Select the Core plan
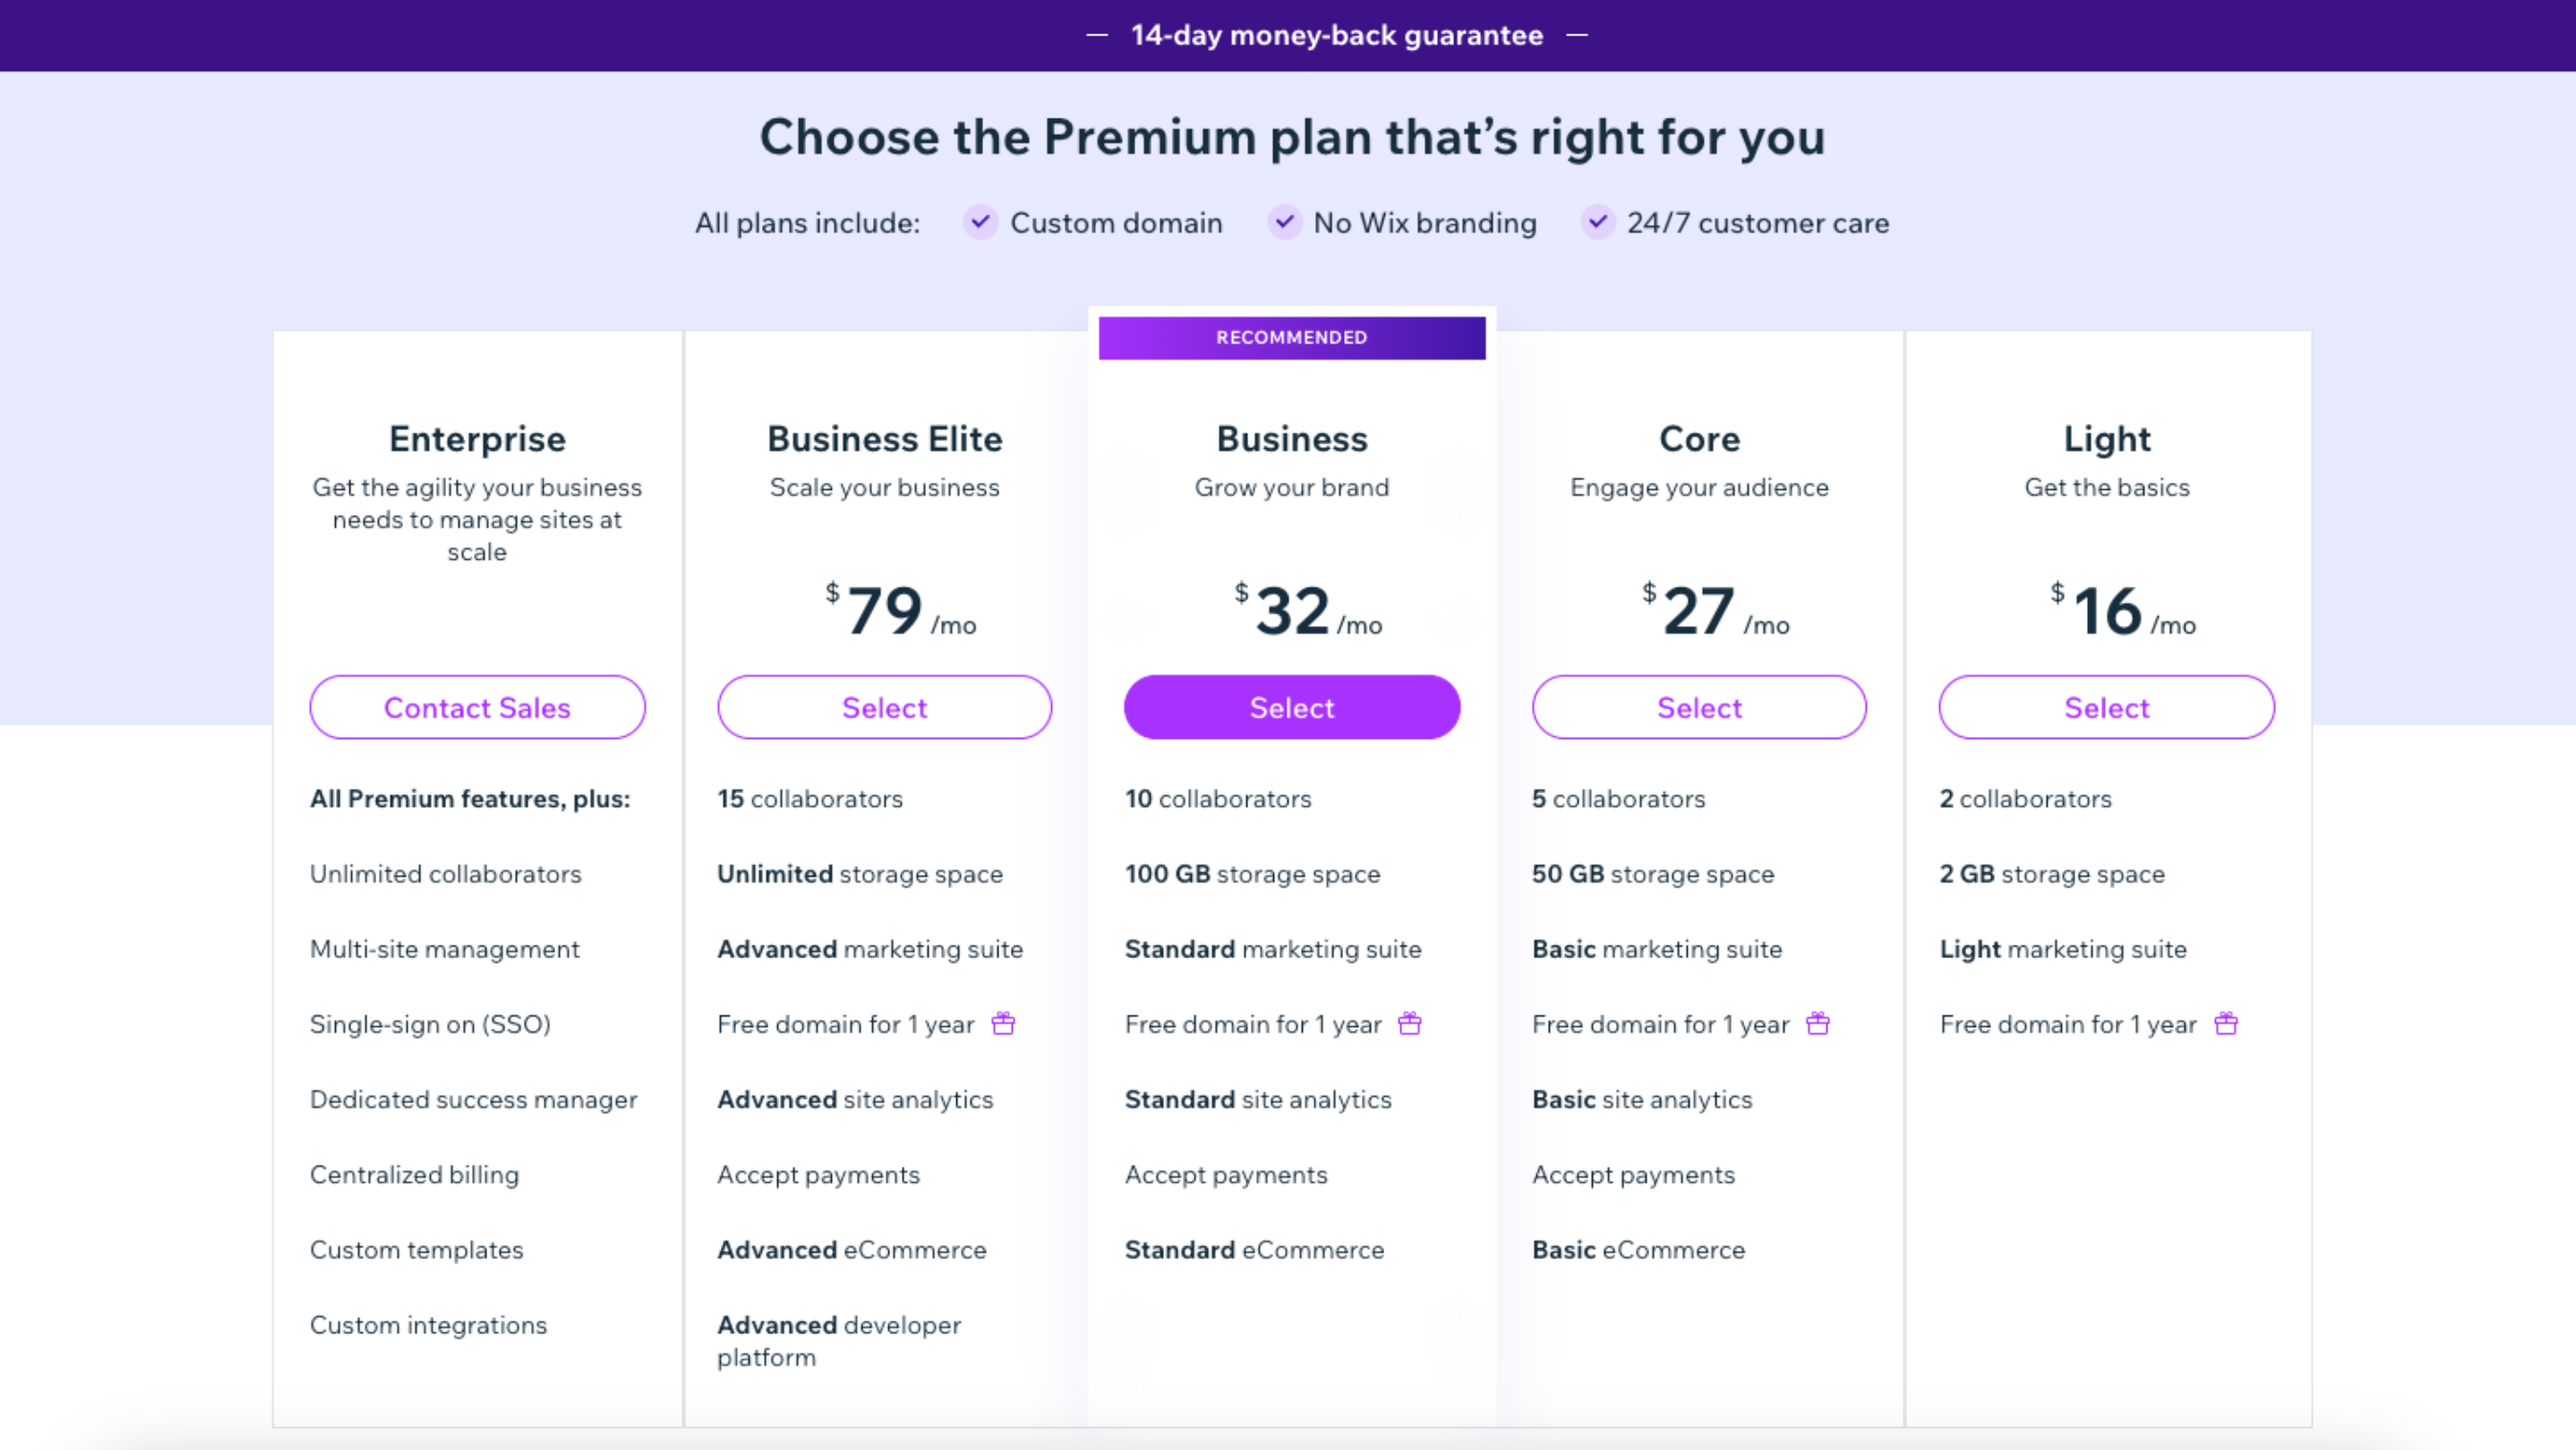Image resolution: width=2576 pixels, height=1450 pixels. [1698, 707]
